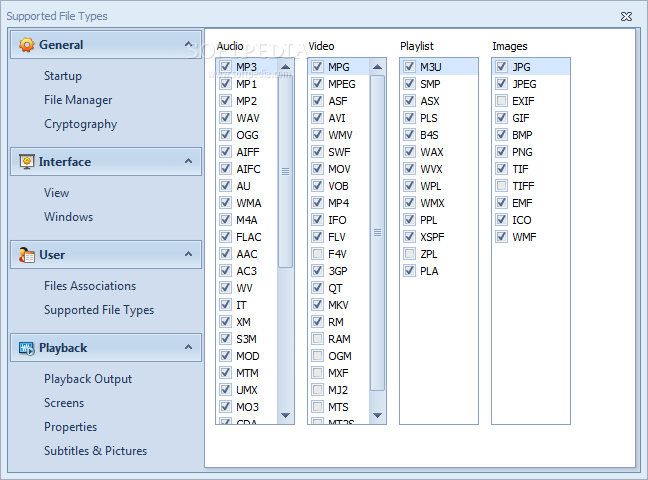Click Video list scroll up arrow
Viewport: 648px width, 480px height.
click(x=377, y=67)
